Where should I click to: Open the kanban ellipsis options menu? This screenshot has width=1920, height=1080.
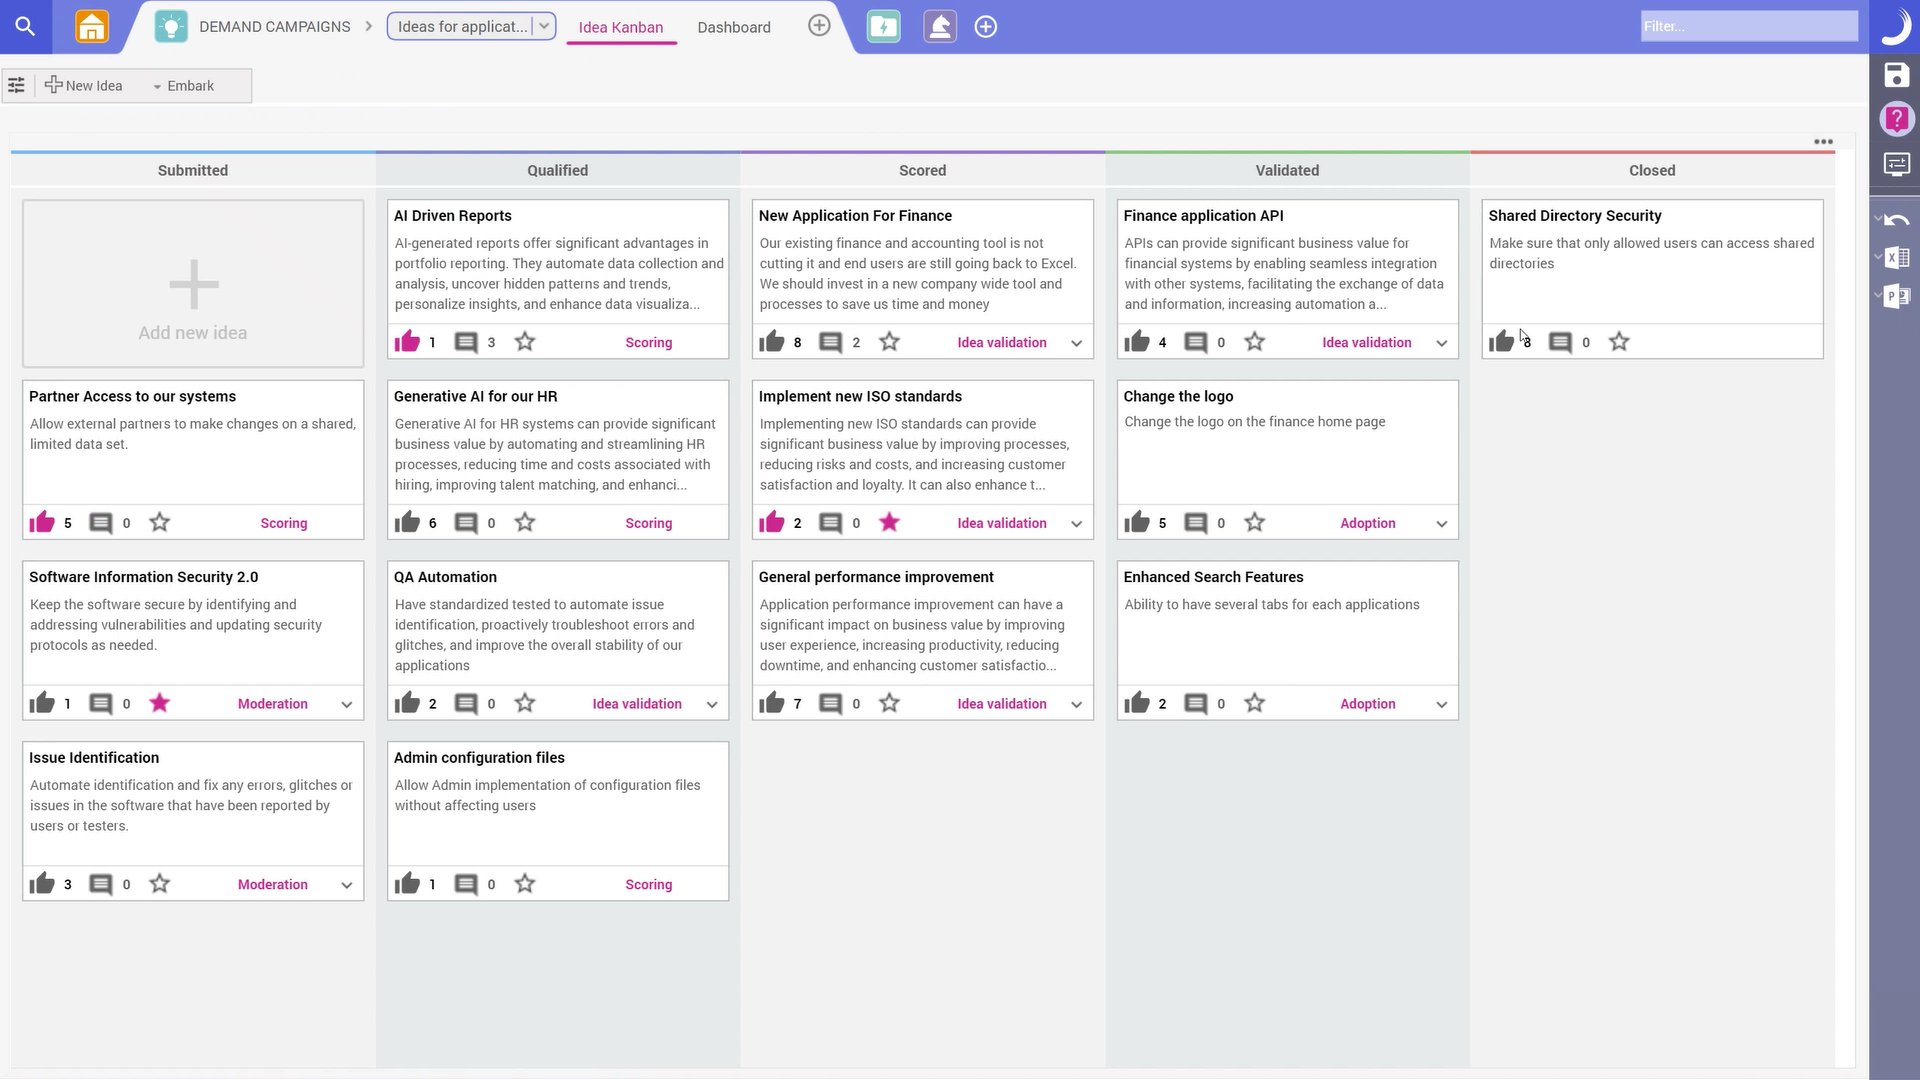[x=1822, y=141]
